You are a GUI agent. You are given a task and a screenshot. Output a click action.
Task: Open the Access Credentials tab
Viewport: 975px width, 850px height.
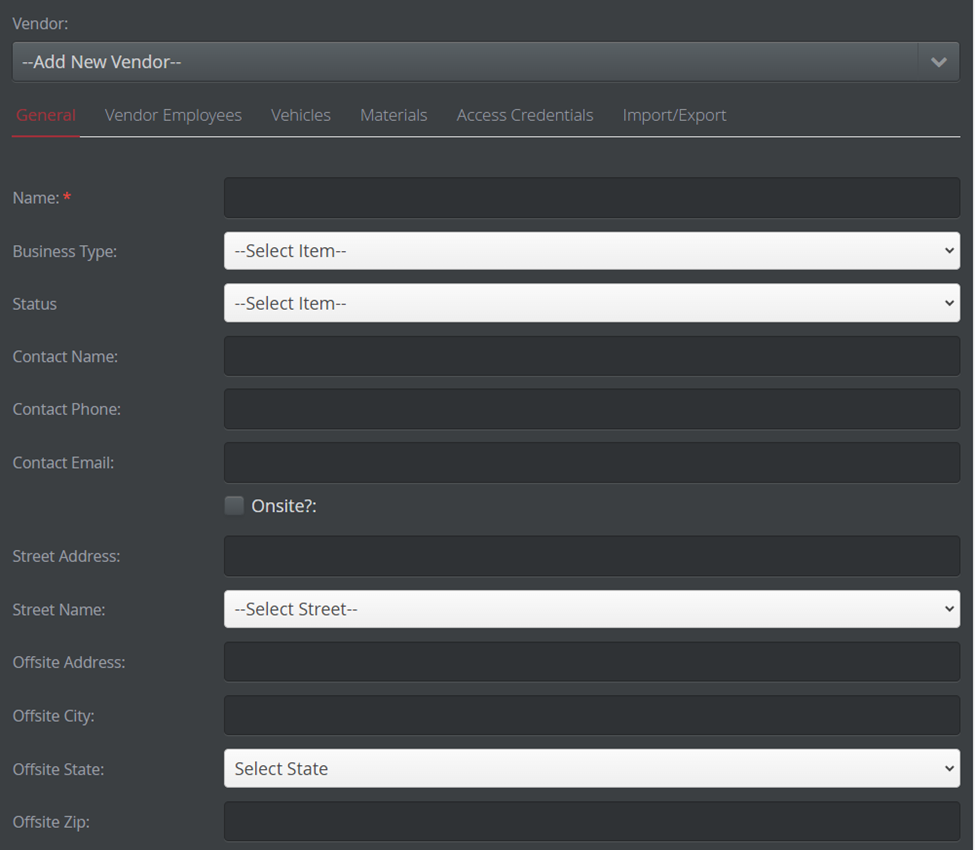tap(525, 116)
